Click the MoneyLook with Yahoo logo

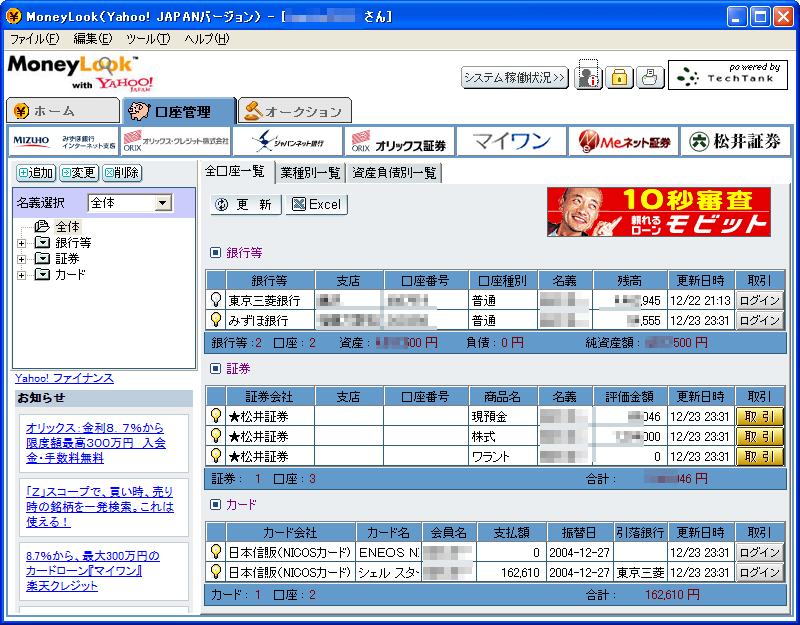pos(80,73)
